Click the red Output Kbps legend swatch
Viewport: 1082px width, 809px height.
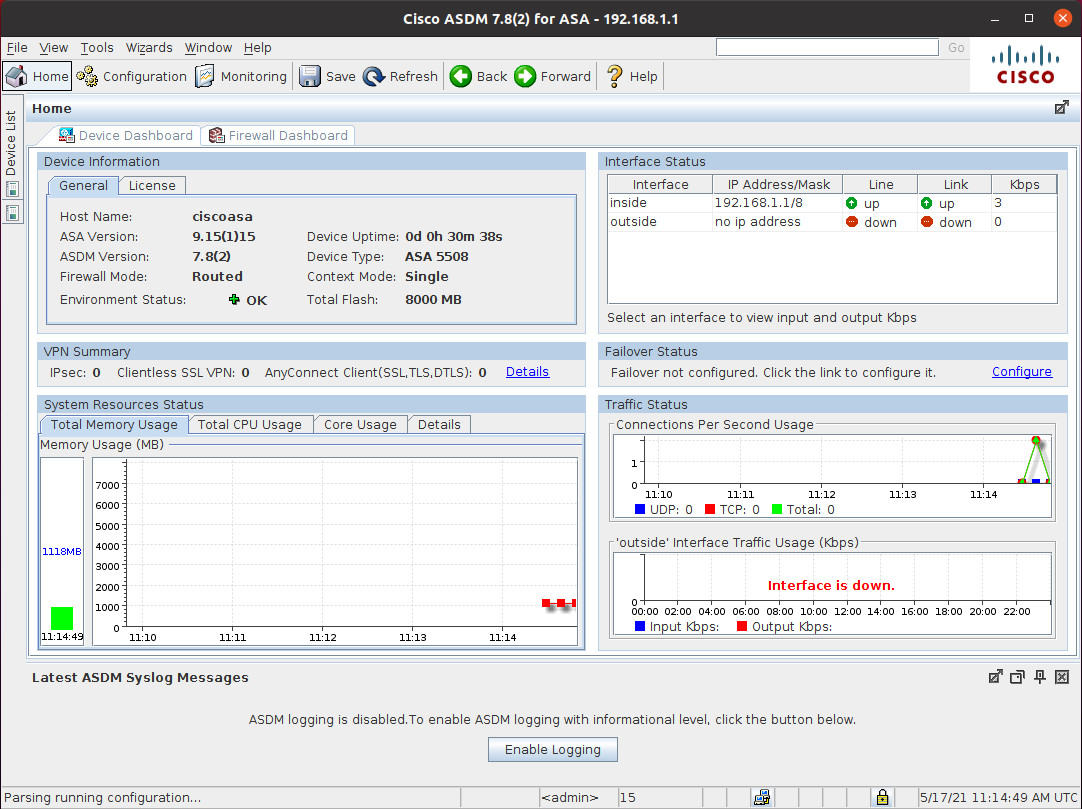click(742, 626)
